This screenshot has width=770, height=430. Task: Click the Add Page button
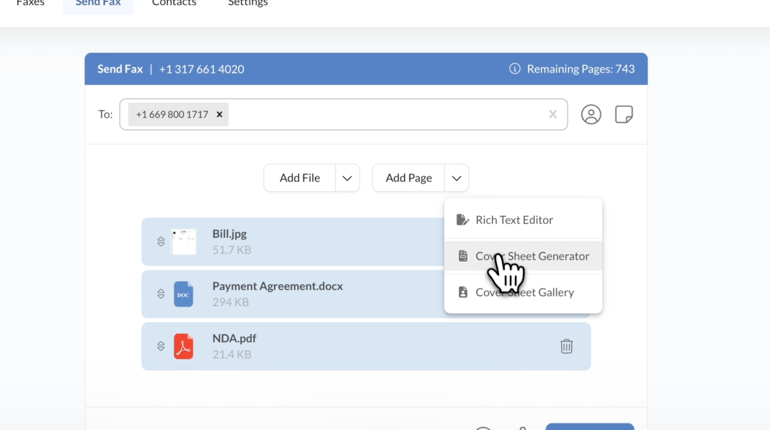(409, 178)
